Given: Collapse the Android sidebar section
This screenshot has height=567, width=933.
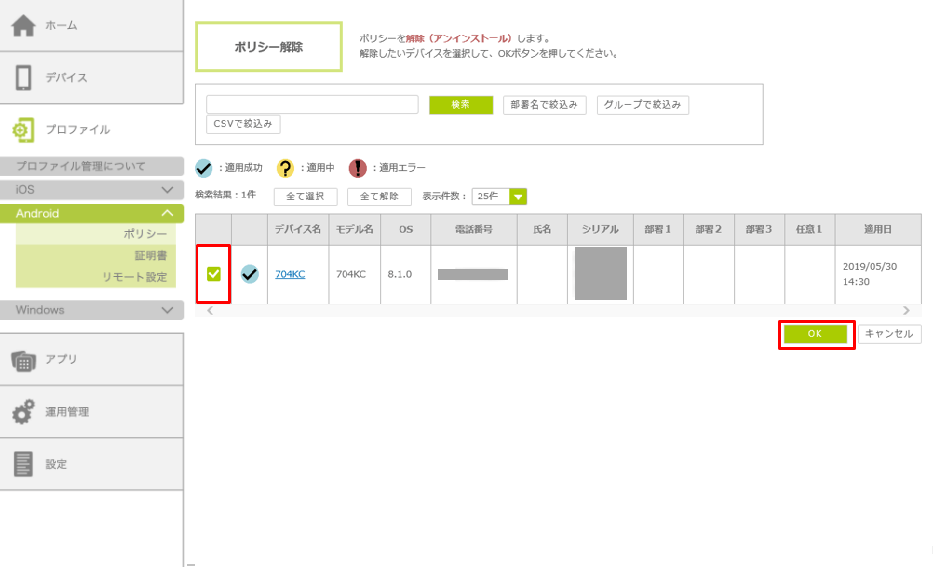Looking at the screenshot, I should coord(92,213).
